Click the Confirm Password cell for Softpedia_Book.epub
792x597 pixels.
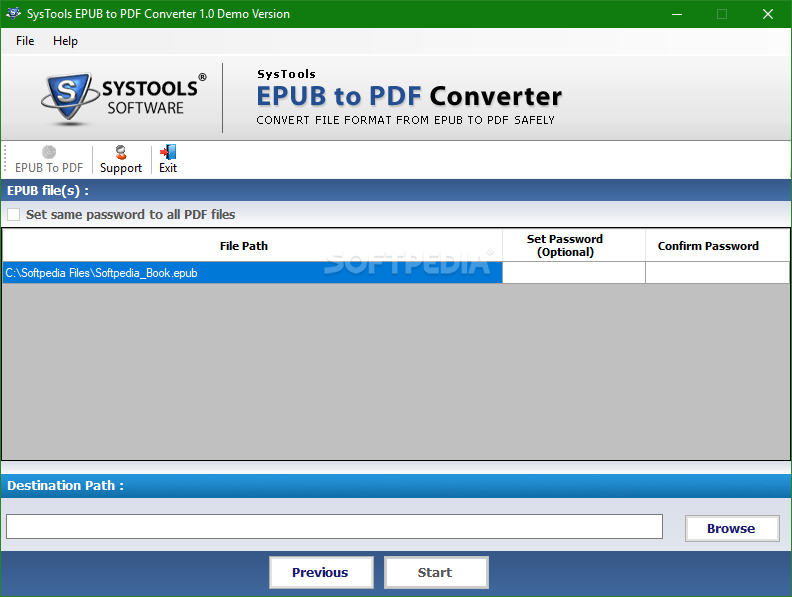point(717,273)
